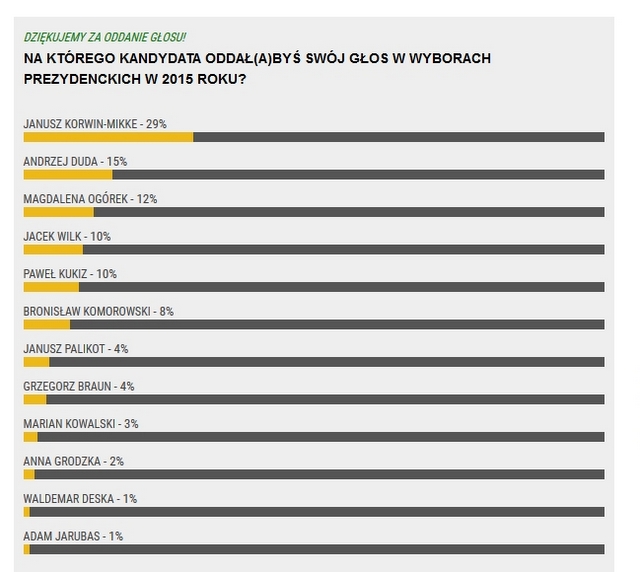This screenshot has width=640, height=572.
Task: Click the result bar under Adam Jarubas
Action: point(313,549)
